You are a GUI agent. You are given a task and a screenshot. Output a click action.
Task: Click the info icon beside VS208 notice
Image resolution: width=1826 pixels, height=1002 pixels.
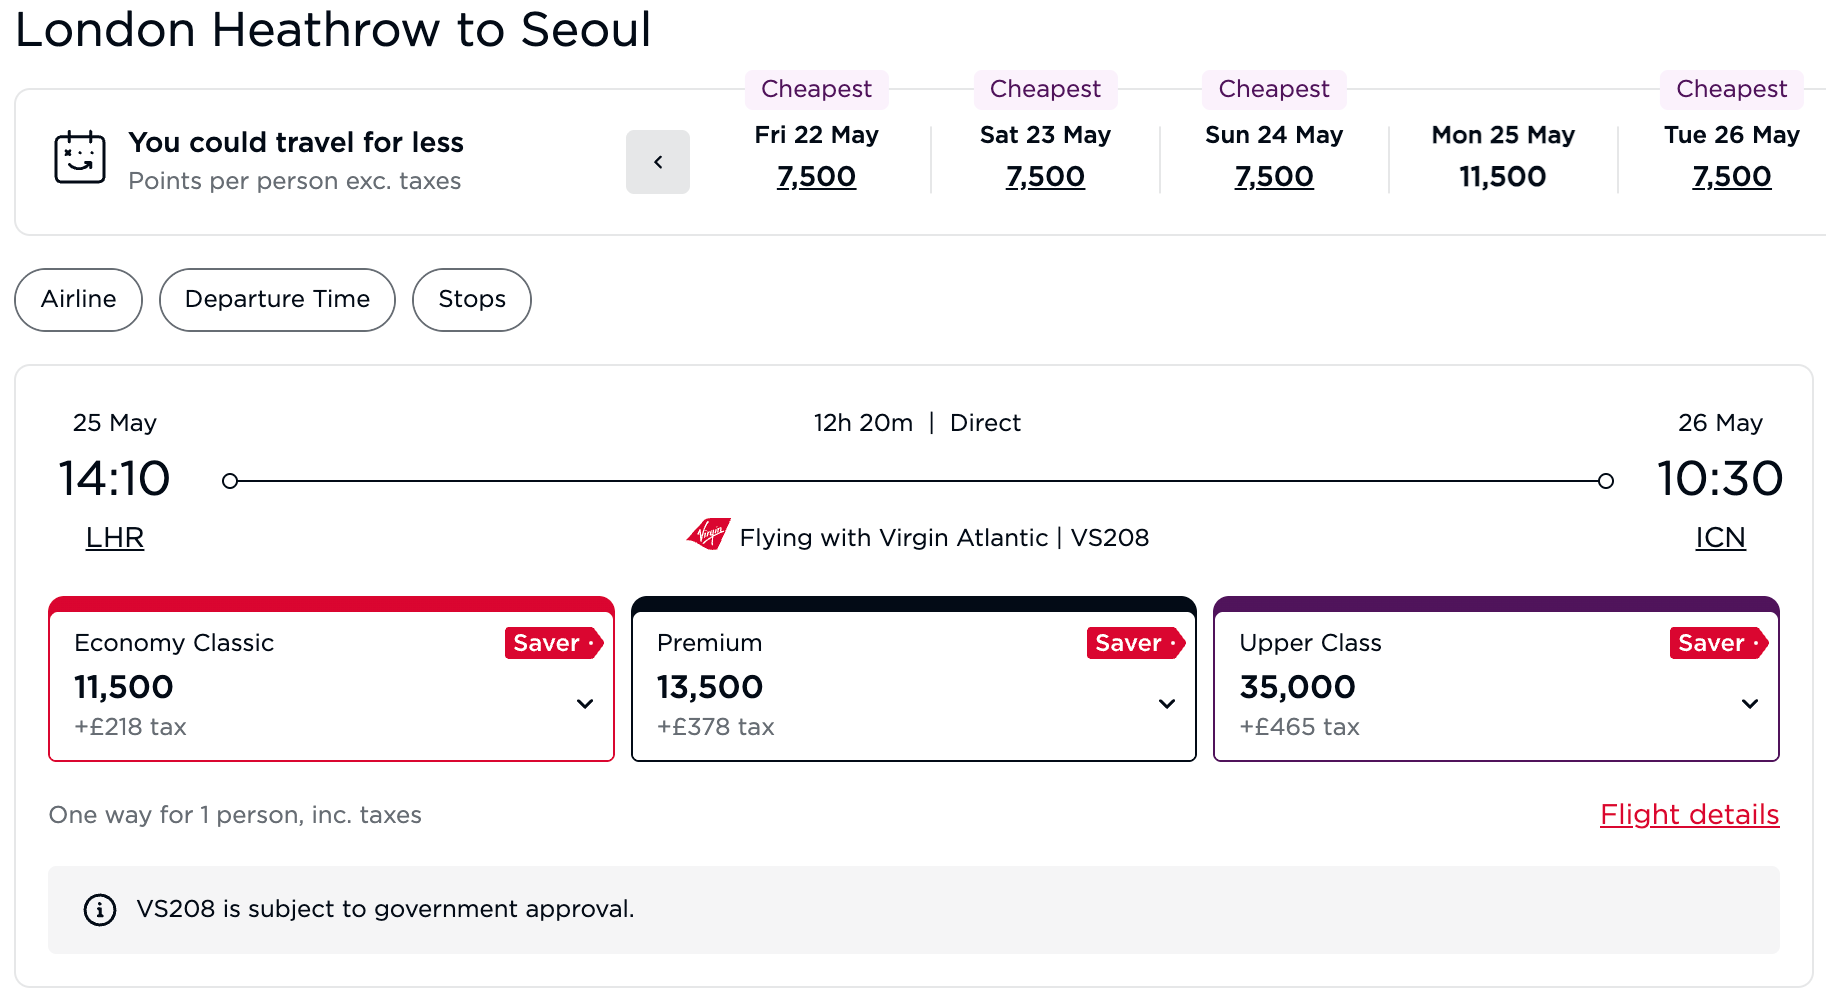pyautogui.click(x=100, y=910)
